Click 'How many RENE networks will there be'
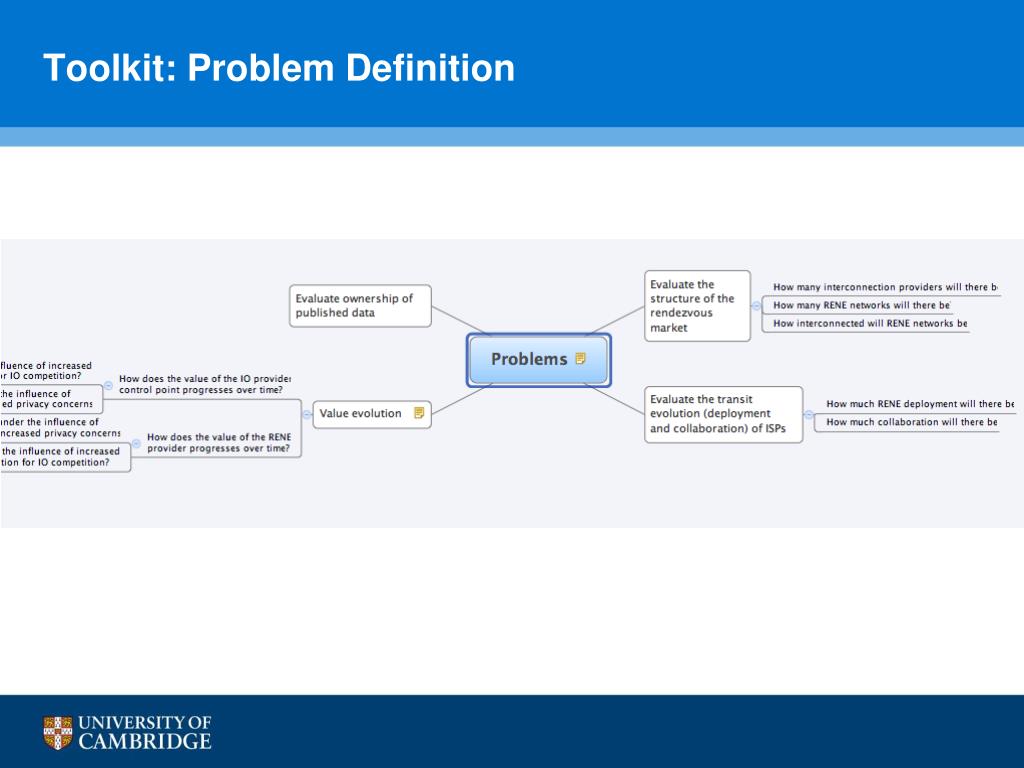 click(x=861, y=305)
